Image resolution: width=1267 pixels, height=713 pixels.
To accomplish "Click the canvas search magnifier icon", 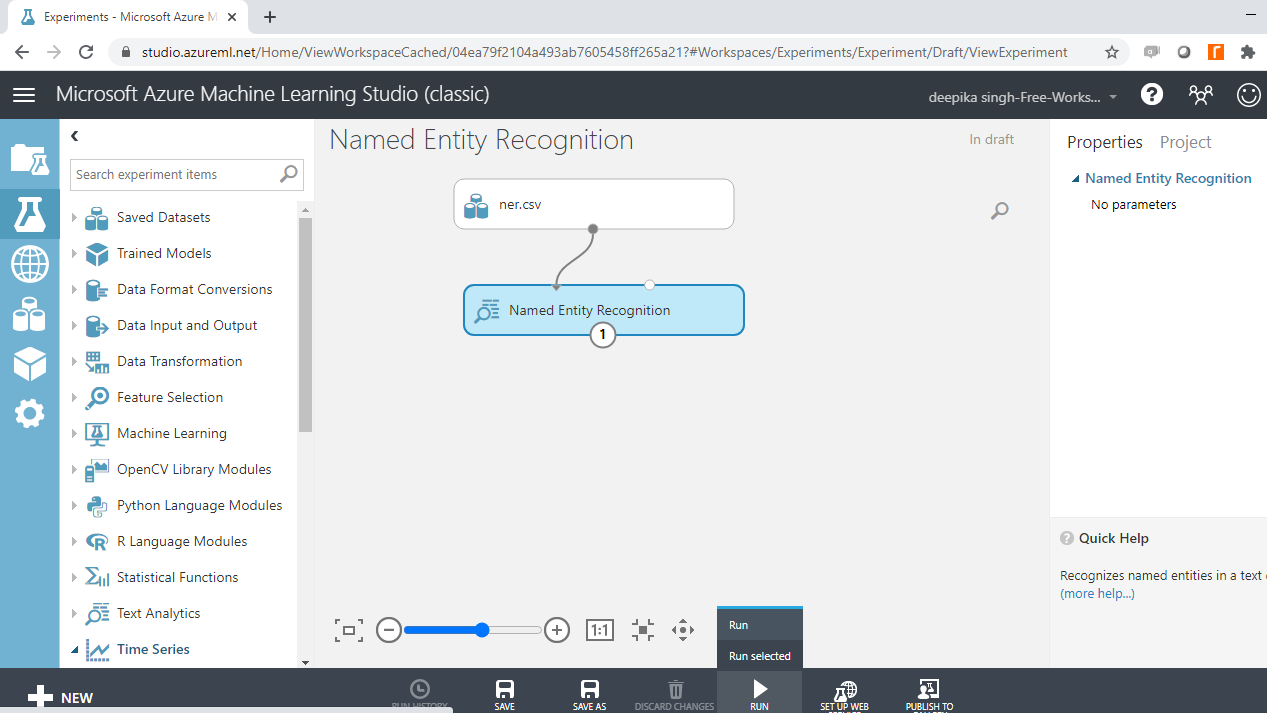I will point(999,211).
